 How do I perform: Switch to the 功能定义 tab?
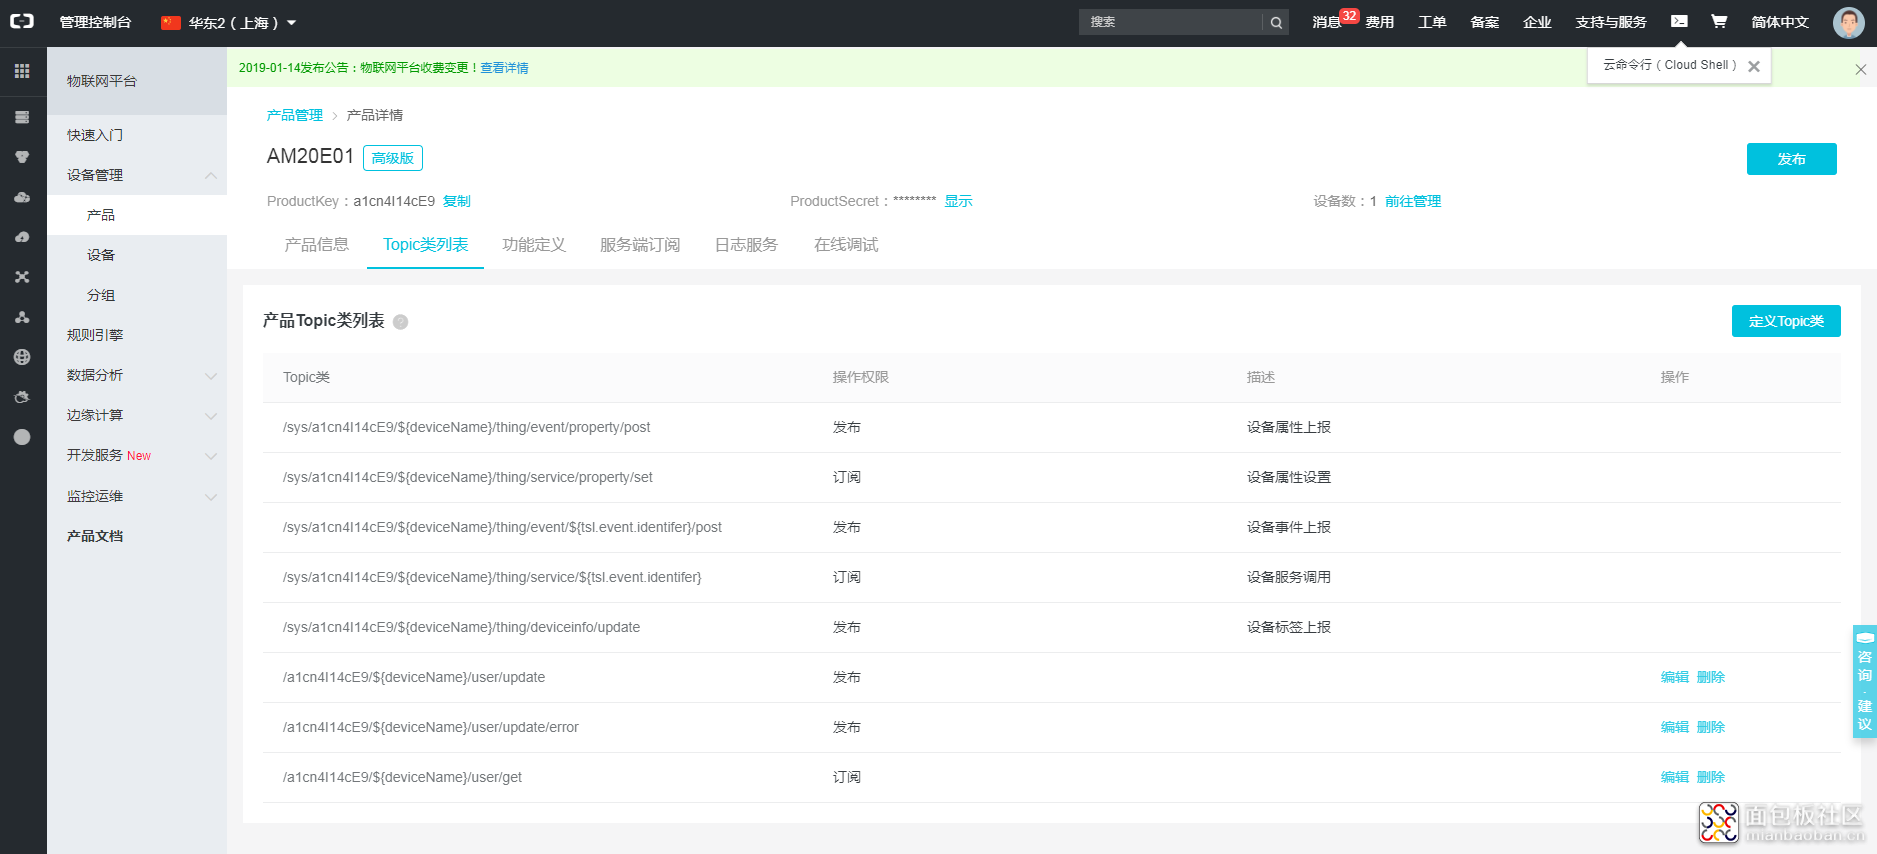tap(534, 244)
